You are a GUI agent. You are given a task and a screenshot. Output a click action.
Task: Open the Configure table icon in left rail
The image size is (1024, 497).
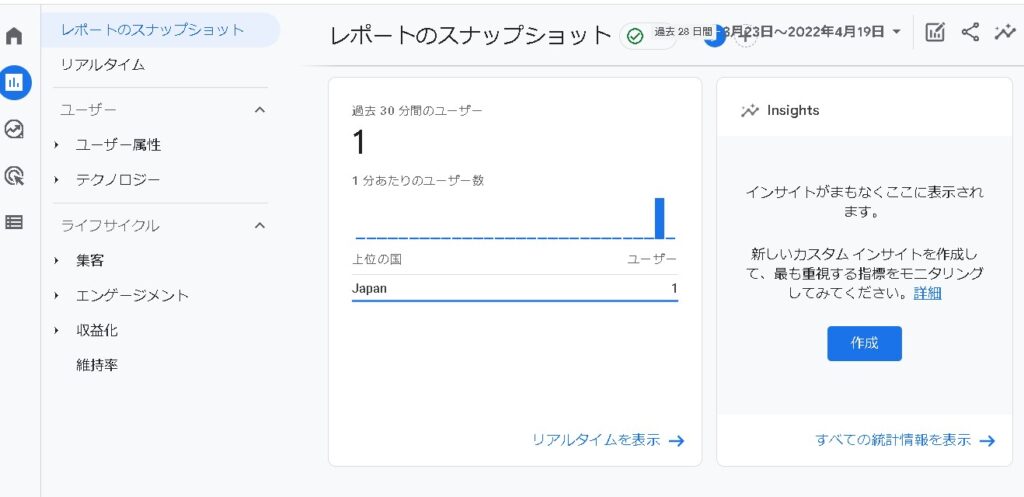(14, 222)
